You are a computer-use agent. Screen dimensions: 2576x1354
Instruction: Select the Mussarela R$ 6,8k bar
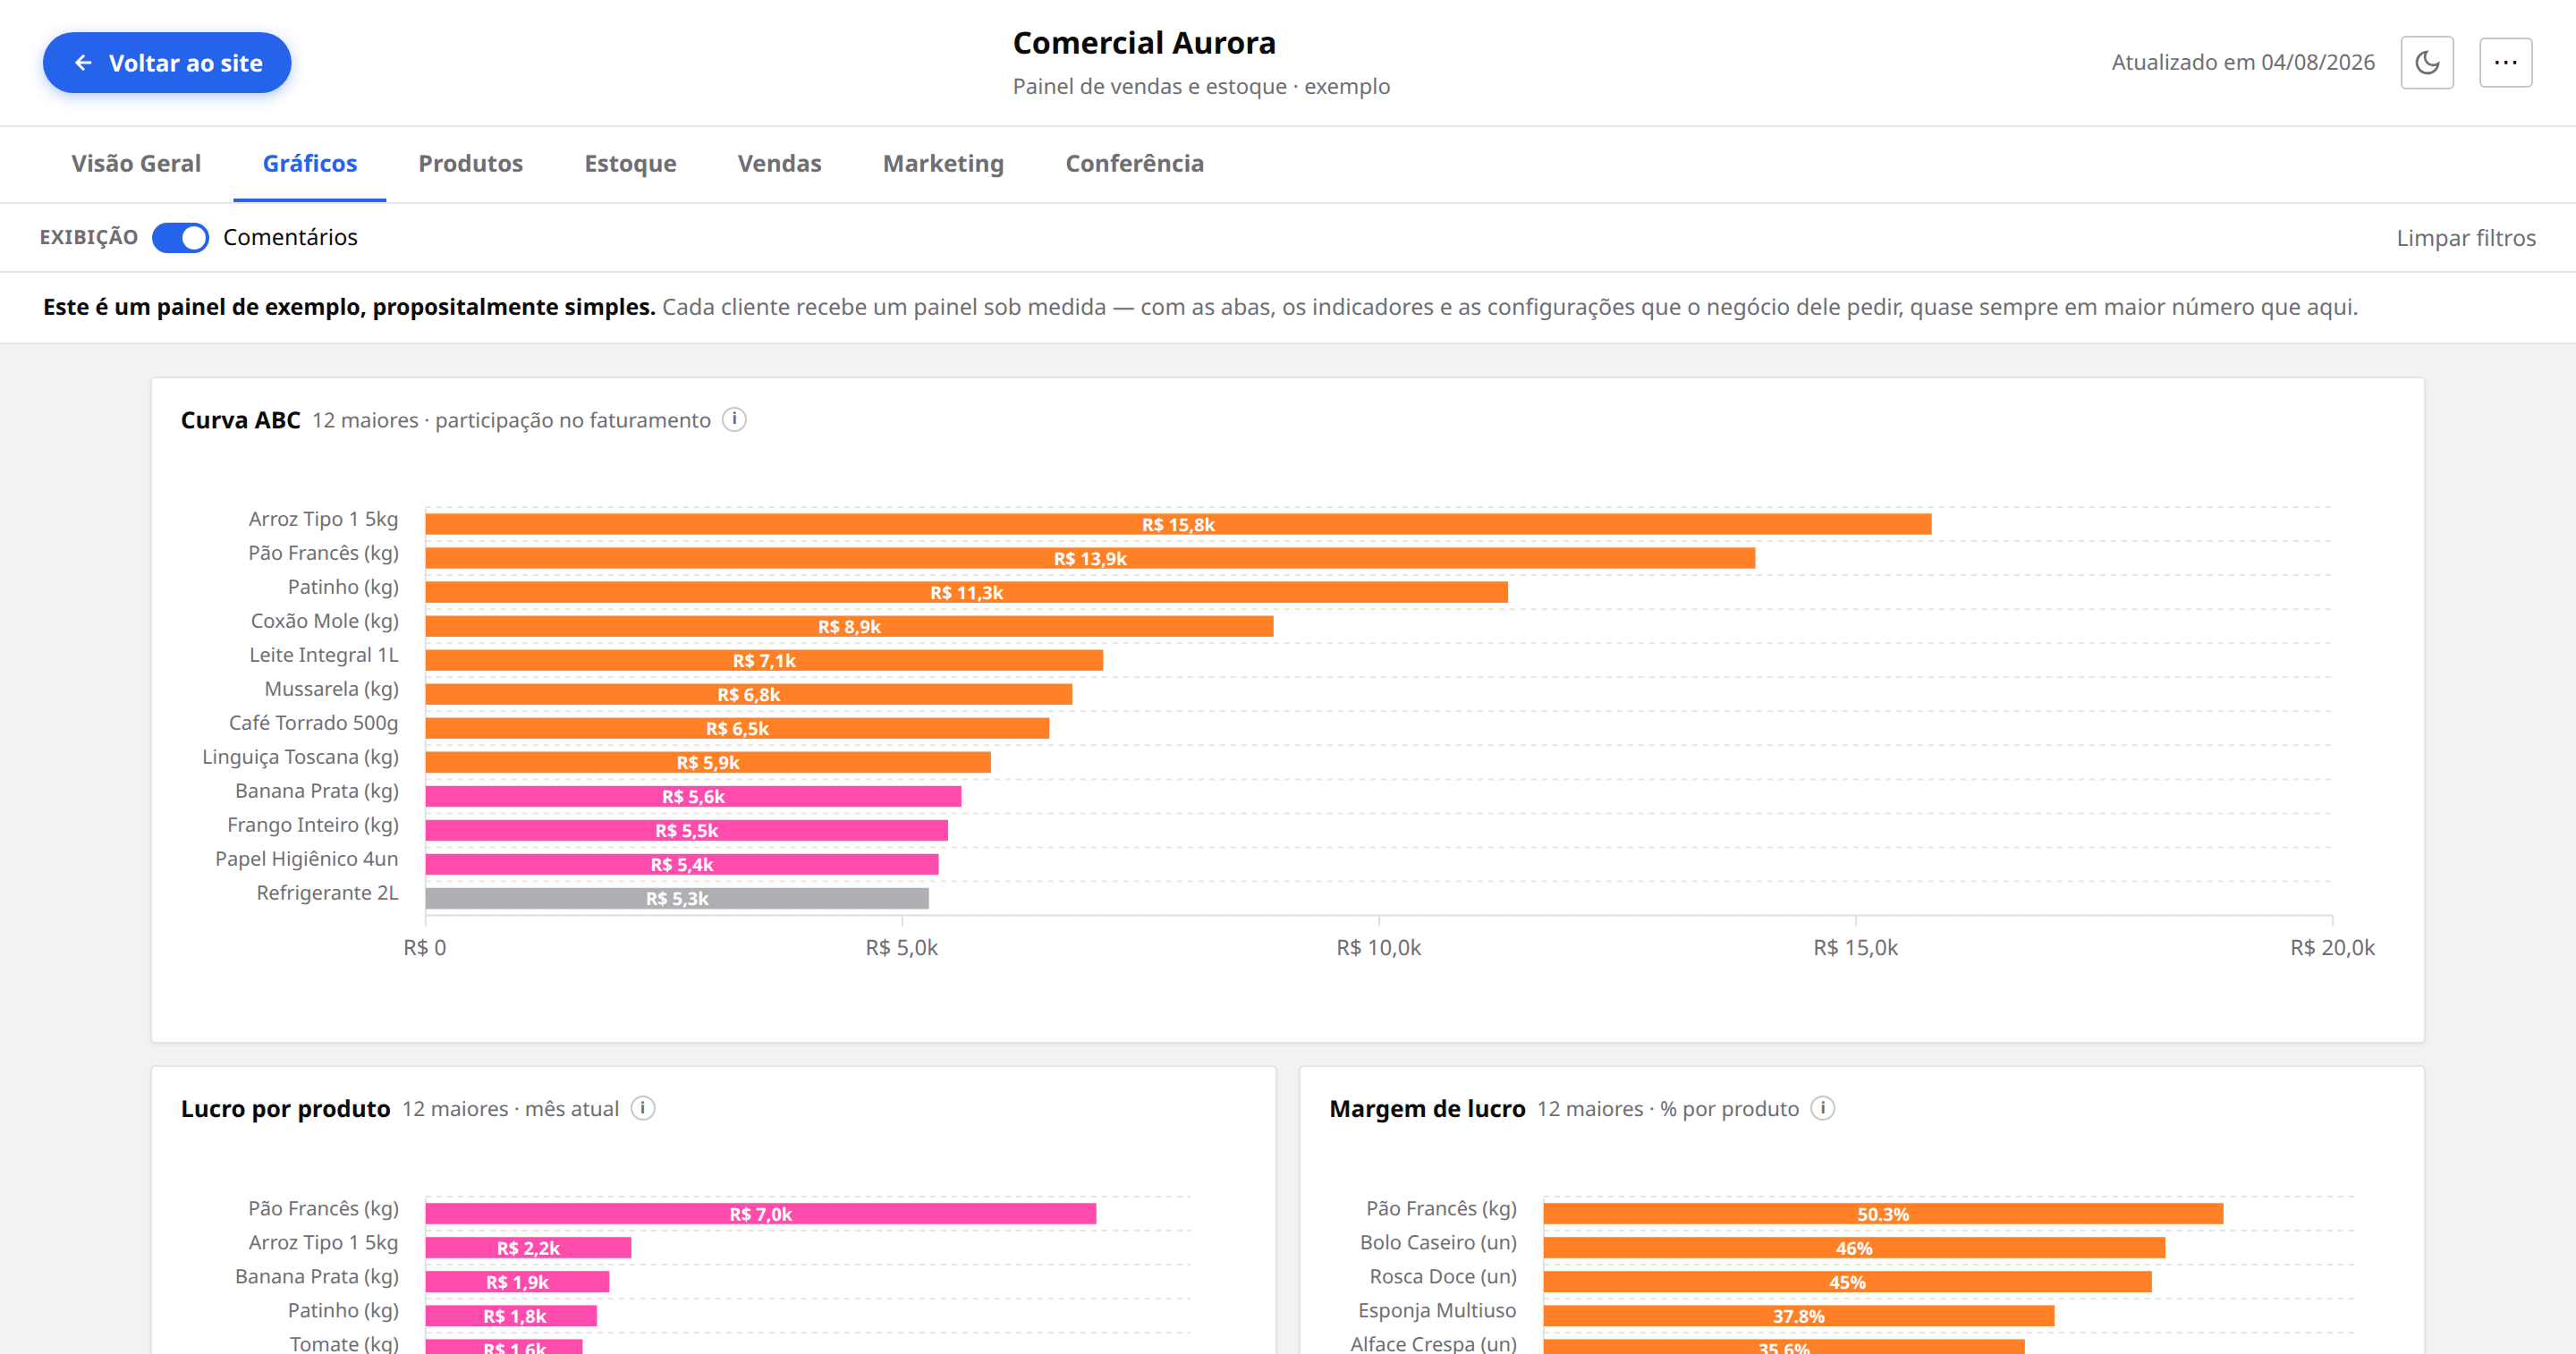click(748, 694)
